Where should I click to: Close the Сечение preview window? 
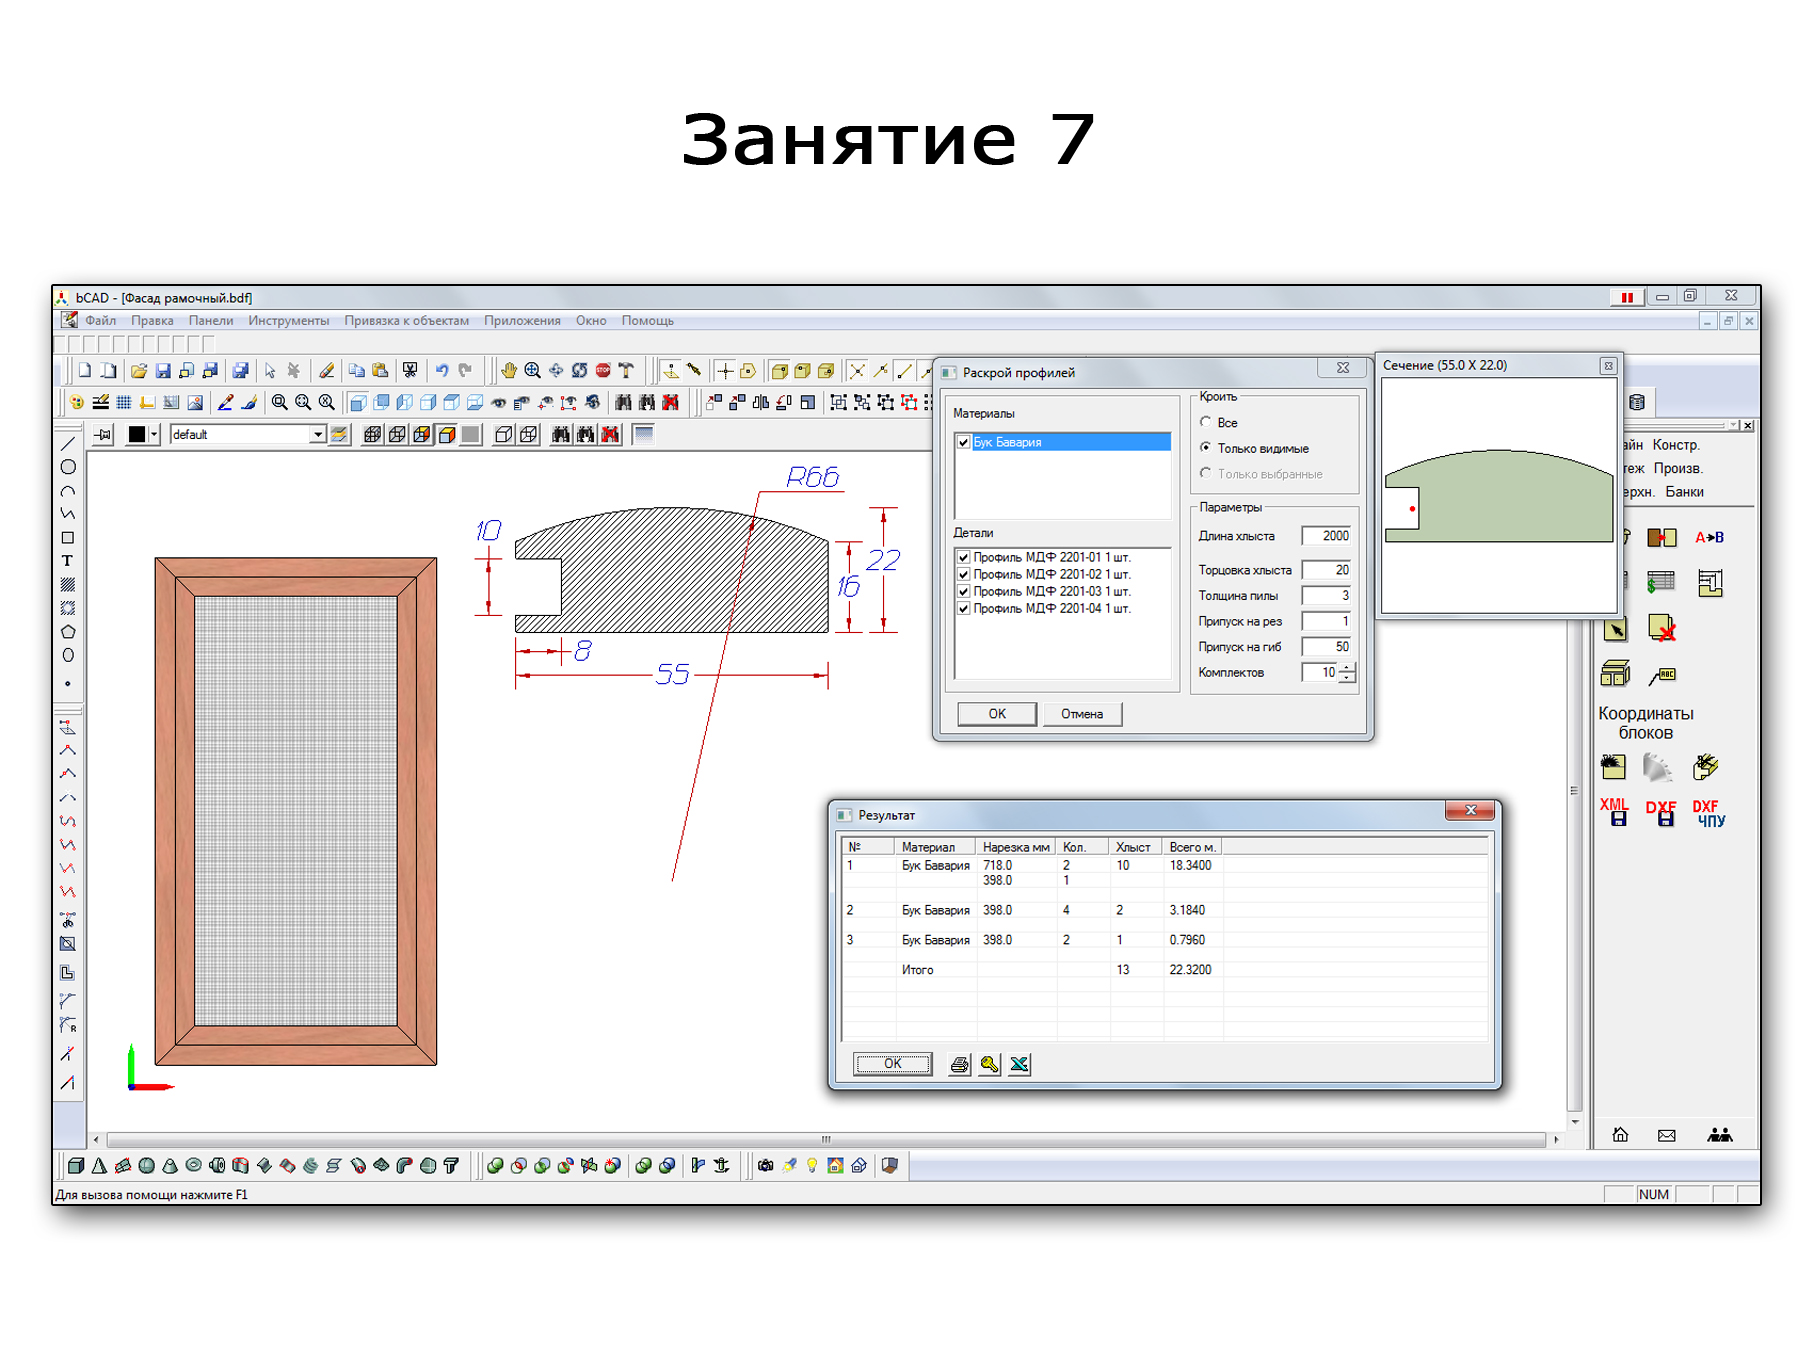1608,366
